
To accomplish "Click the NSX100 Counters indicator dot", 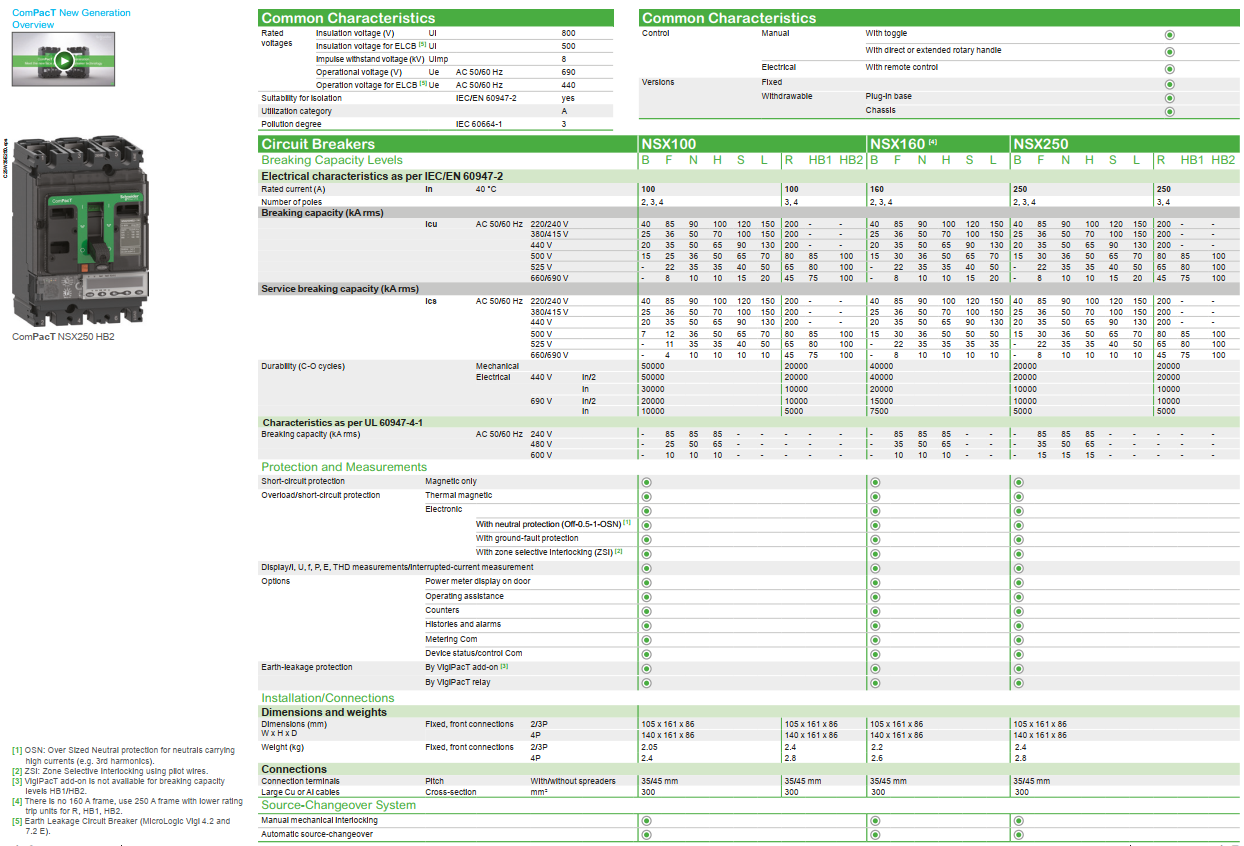I will tap(646, 611).
